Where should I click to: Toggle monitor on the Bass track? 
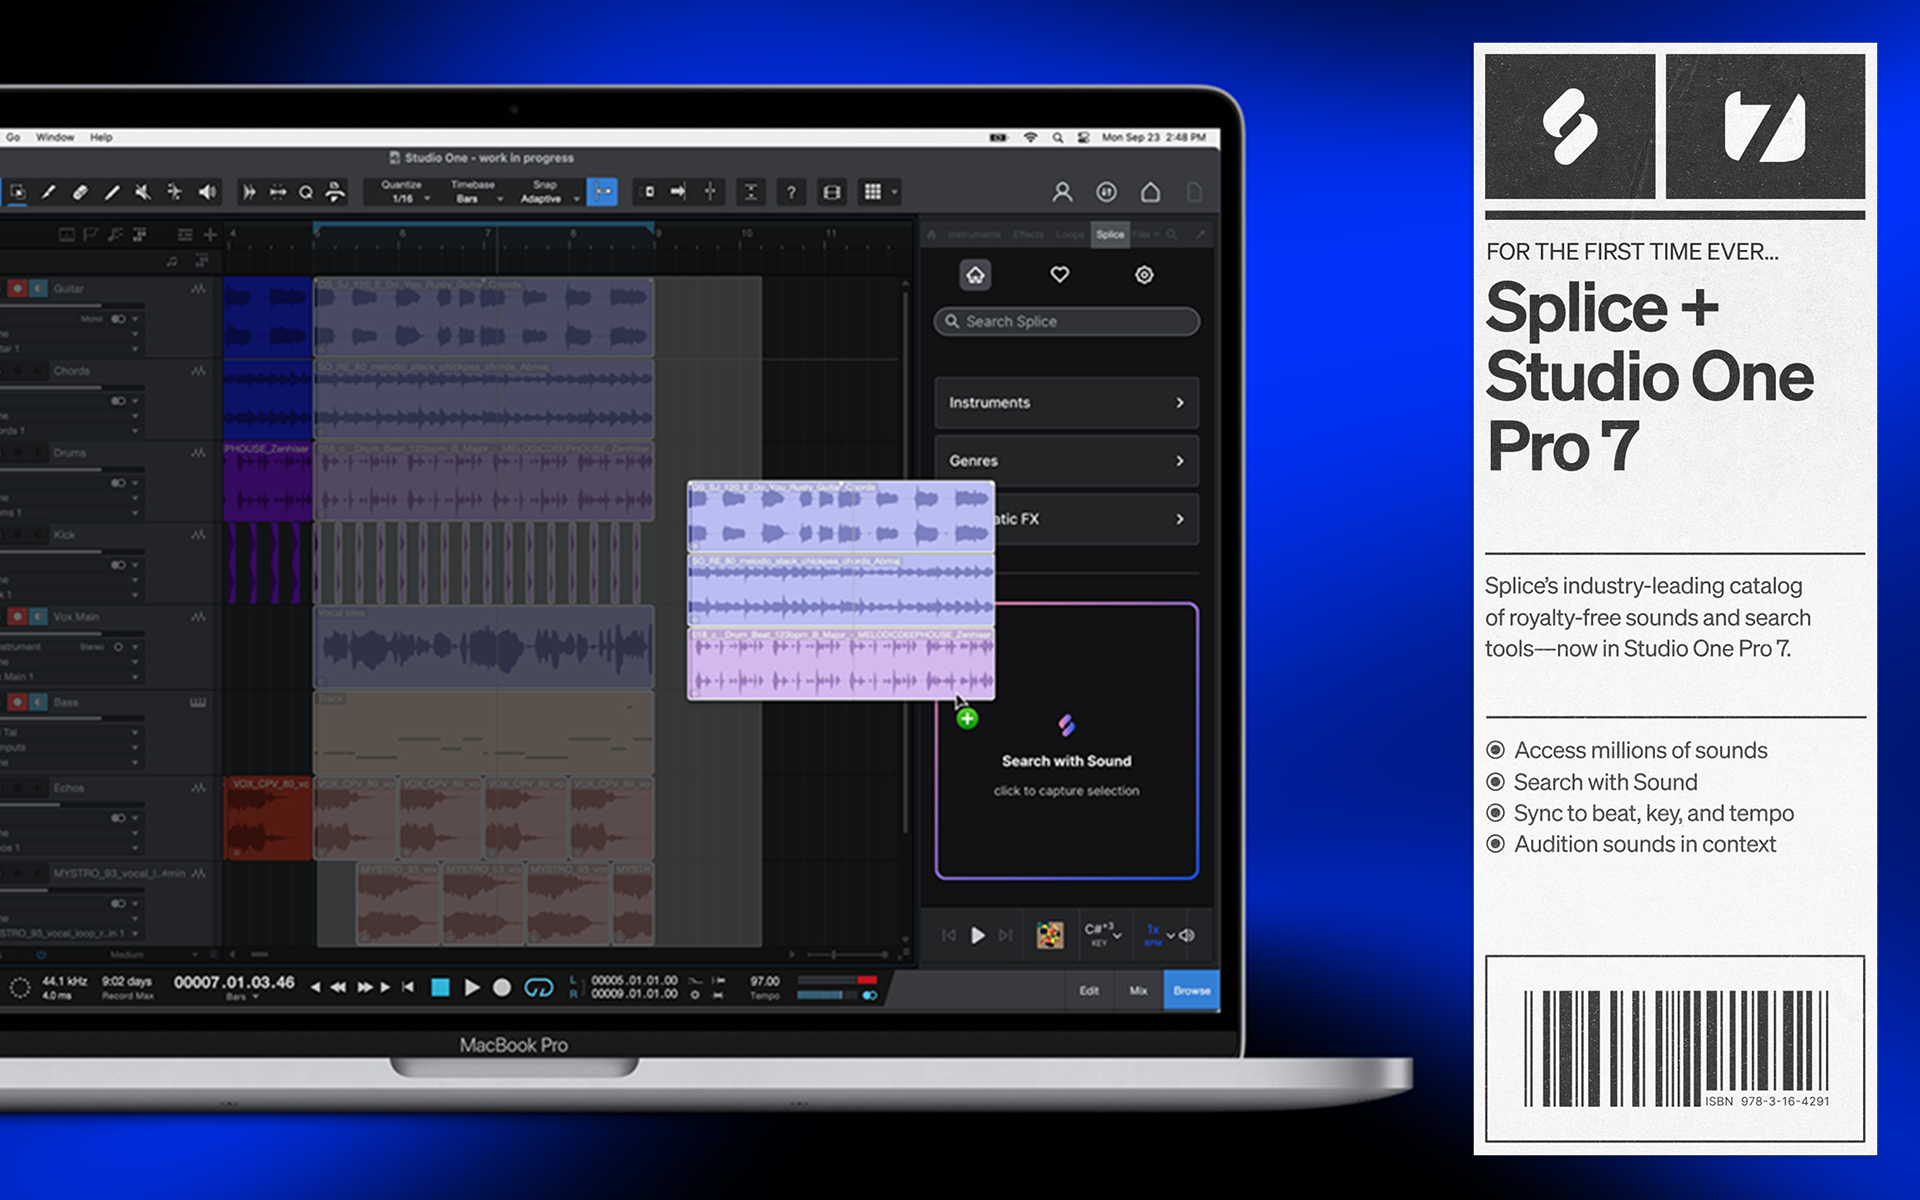pyautogui.click(x=37, y=702)
